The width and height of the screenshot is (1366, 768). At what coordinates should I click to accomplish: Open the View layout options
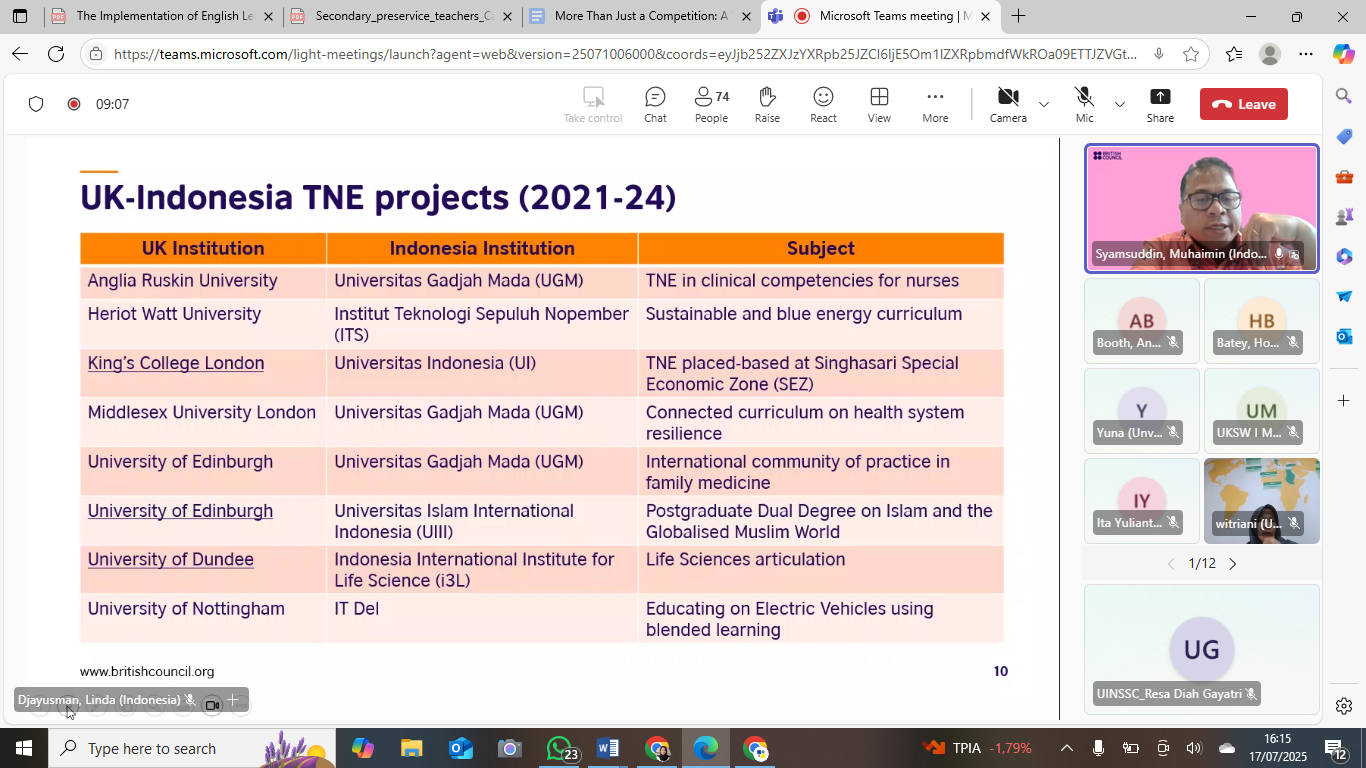click(x=879, y=105)
